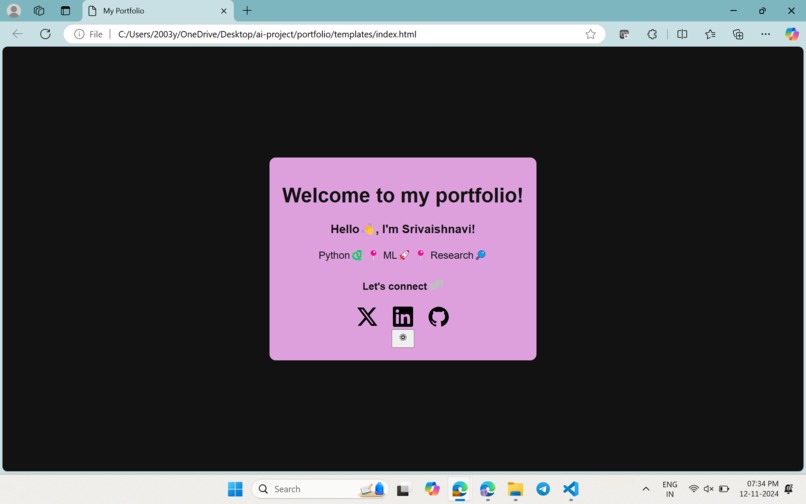
Task: Open the Copilot sidebar icon
Action: (792, 34)
